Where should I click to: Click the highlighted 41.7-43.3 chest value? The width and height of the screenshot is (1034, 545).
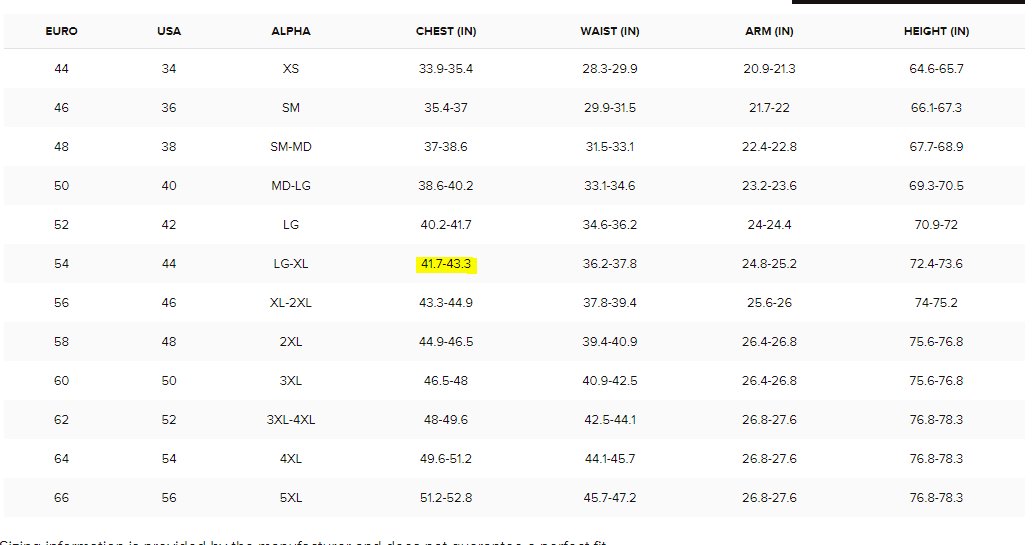tap(446, 264)
